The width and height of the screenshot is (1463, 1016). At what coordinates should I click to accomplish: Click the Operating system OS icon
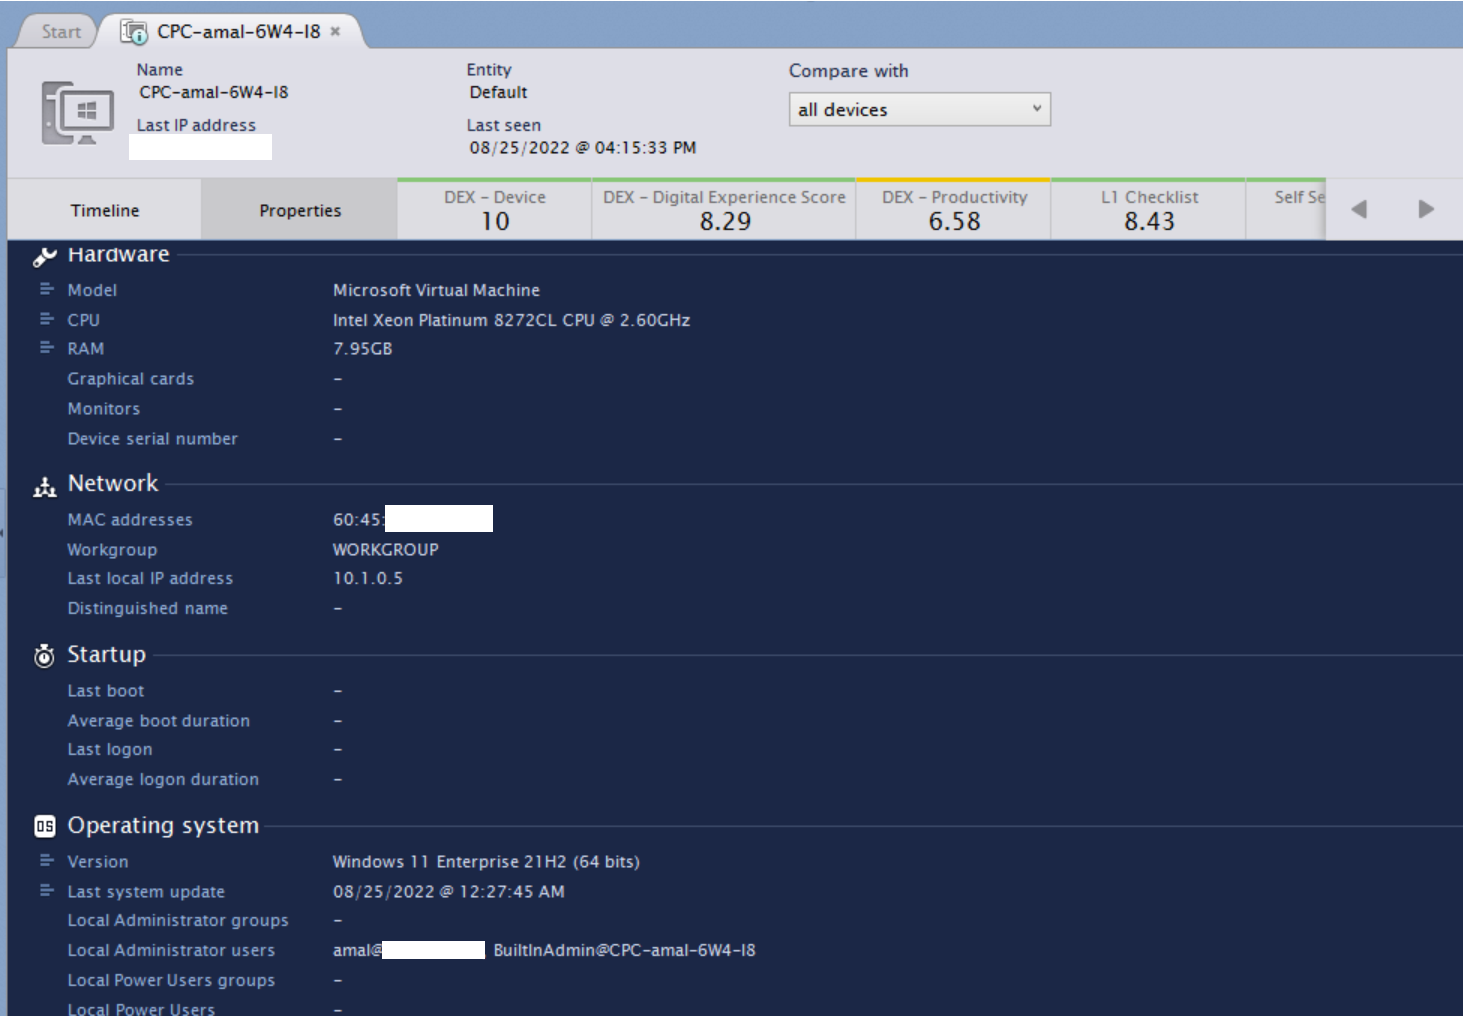(44, 826)
